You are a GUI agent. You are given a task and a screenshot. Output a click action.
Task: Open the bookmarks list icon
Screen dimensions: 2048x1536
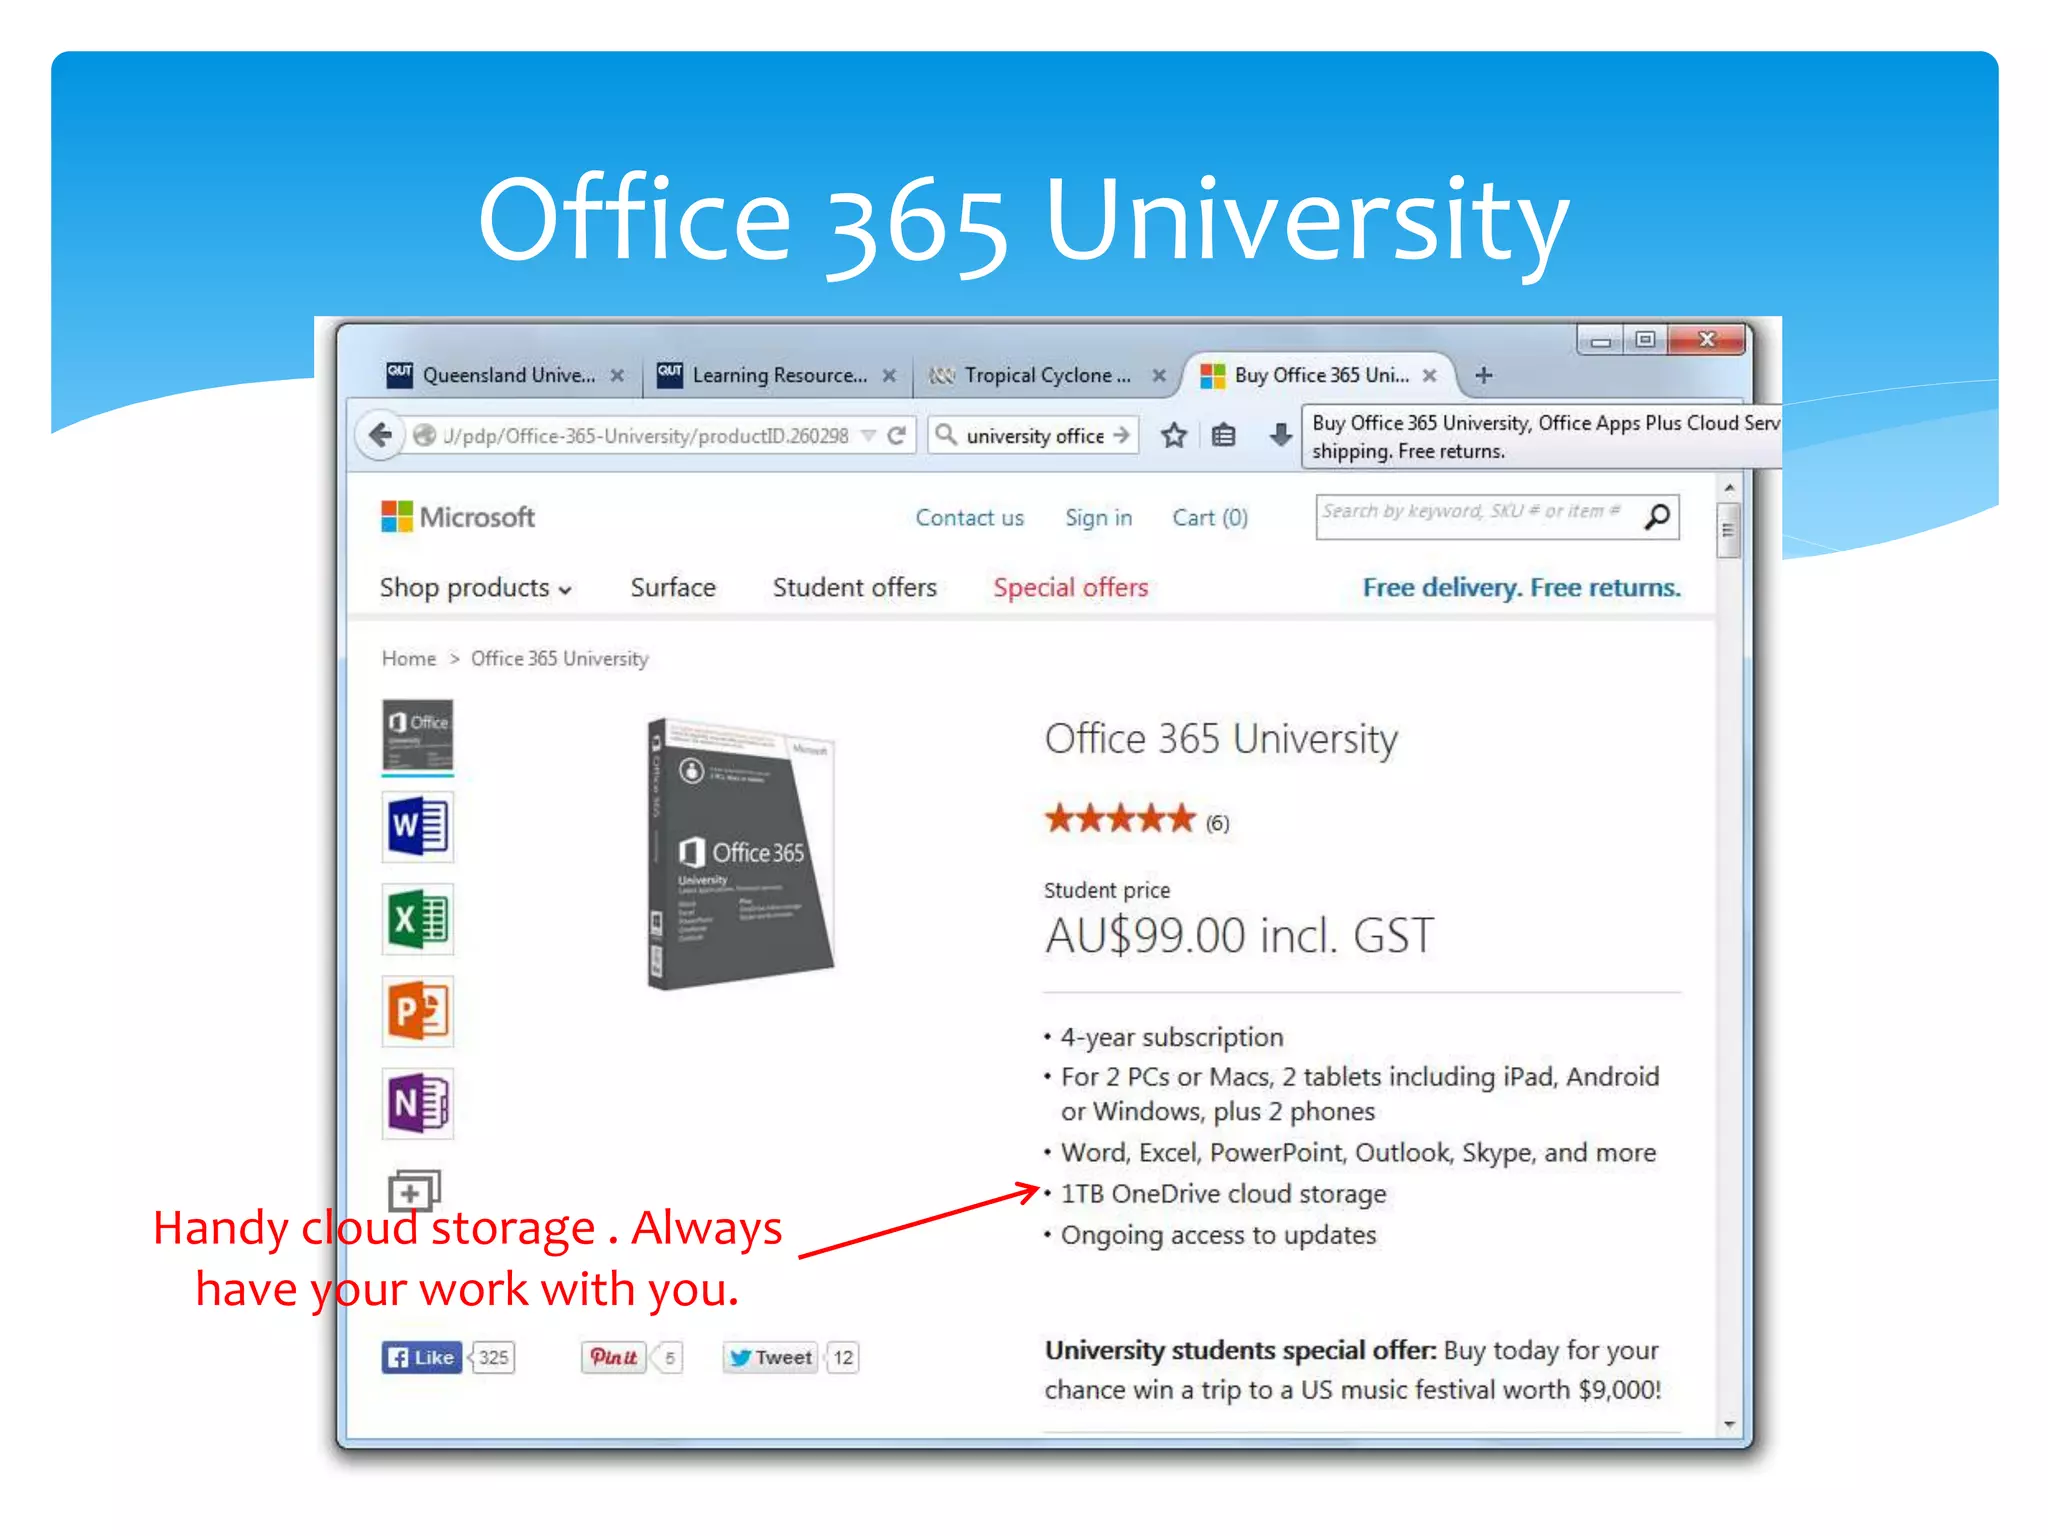pos(1223,435)
